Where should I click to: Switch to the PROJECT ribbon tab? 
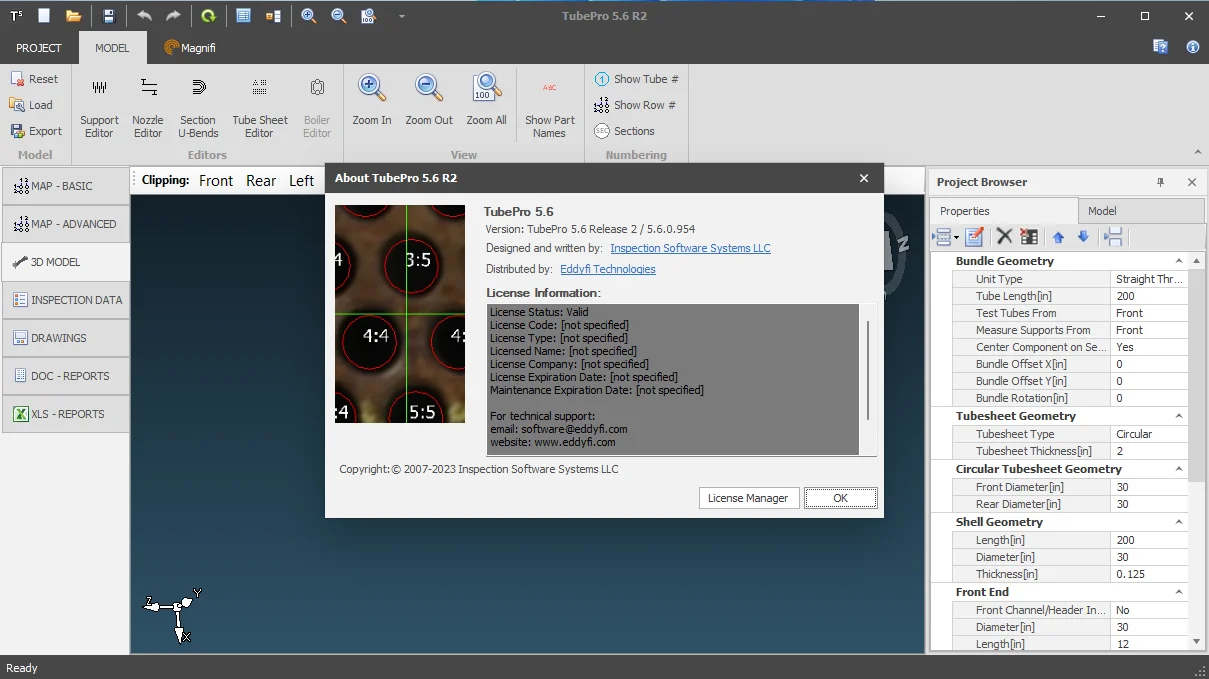pyautogui.click(x=39, y=48)
